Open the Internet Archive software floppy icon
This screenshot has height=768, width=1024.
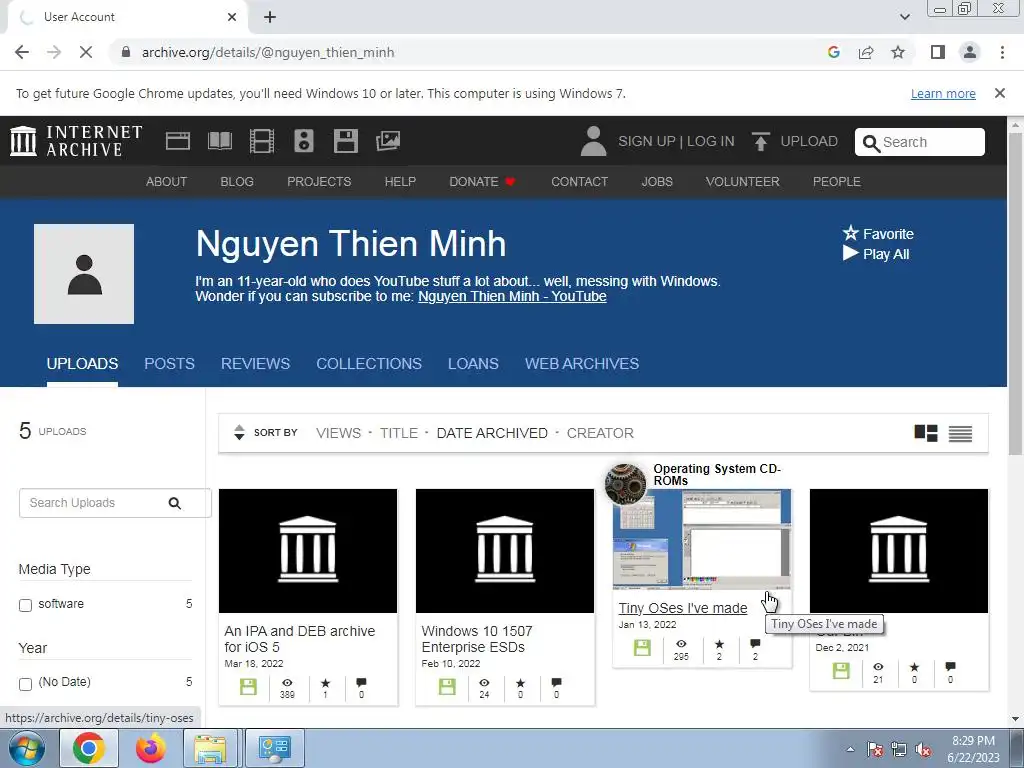345,141
